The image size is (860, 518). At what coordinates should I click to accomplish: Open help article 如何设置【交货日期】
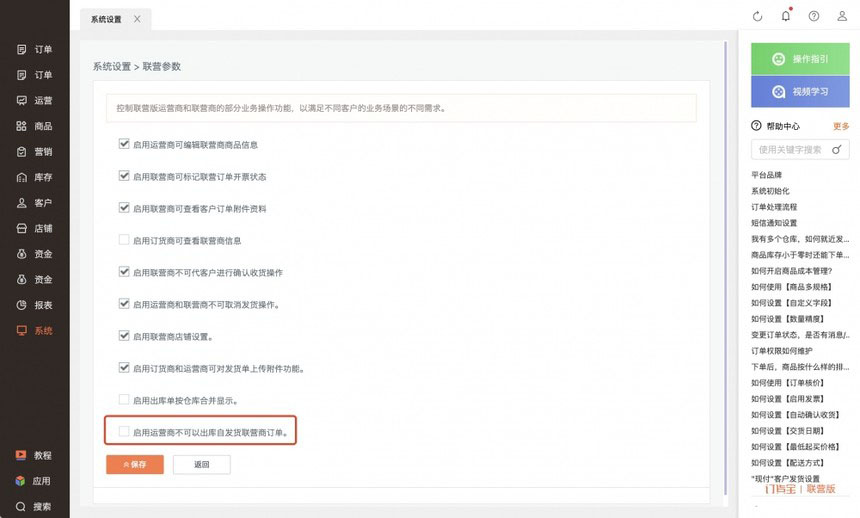(788, 431)
